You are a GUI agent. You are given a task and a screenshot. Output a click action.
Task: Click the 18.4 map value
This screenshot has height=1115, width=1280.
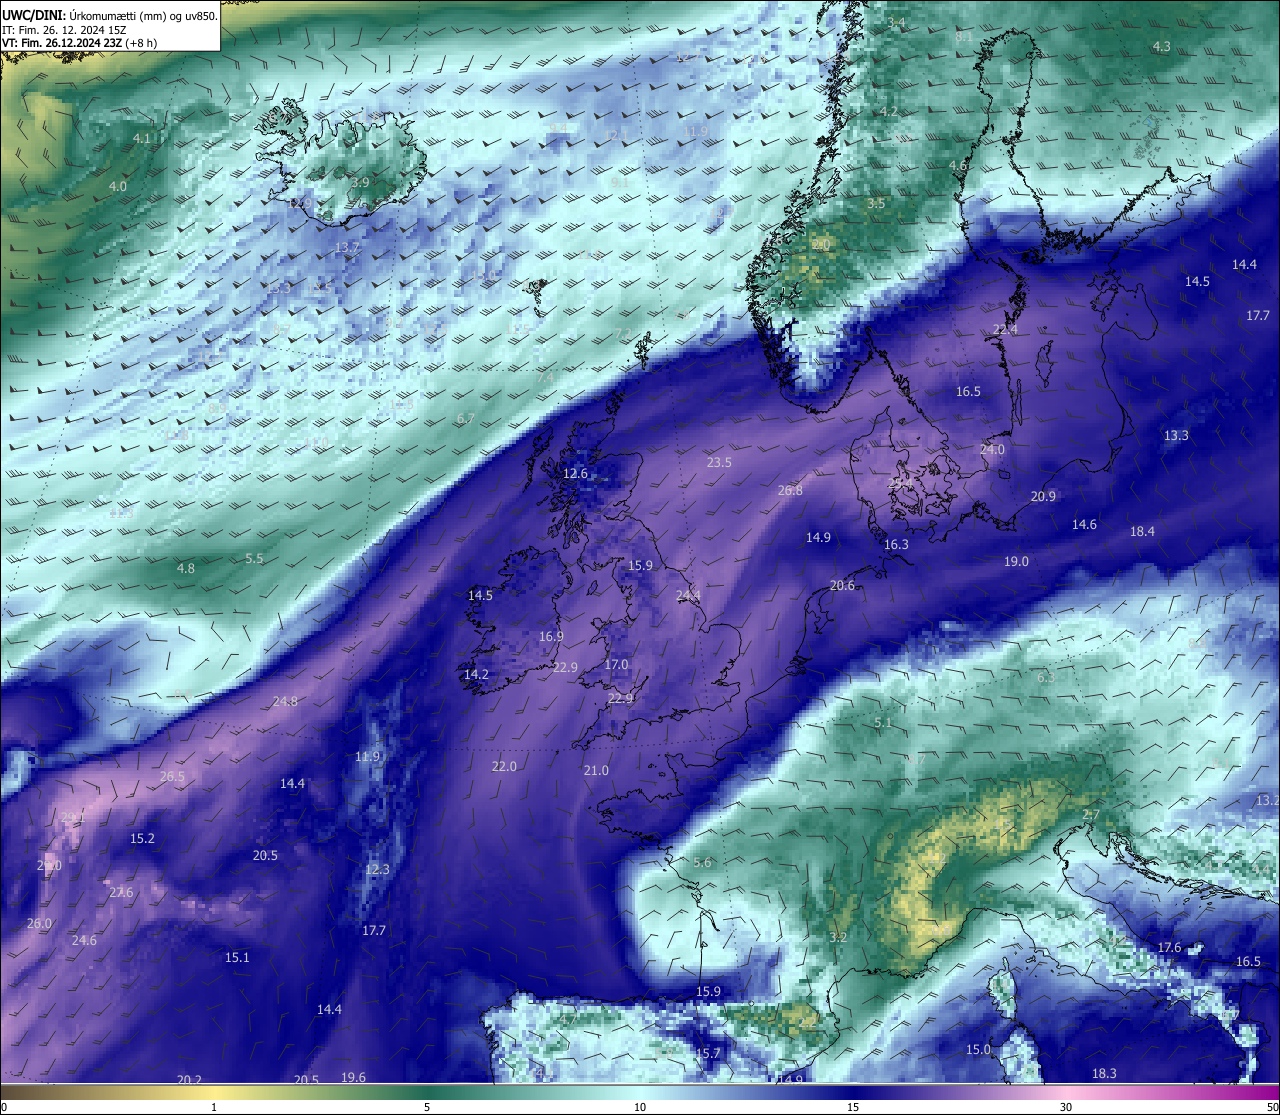pos(1142,531)
